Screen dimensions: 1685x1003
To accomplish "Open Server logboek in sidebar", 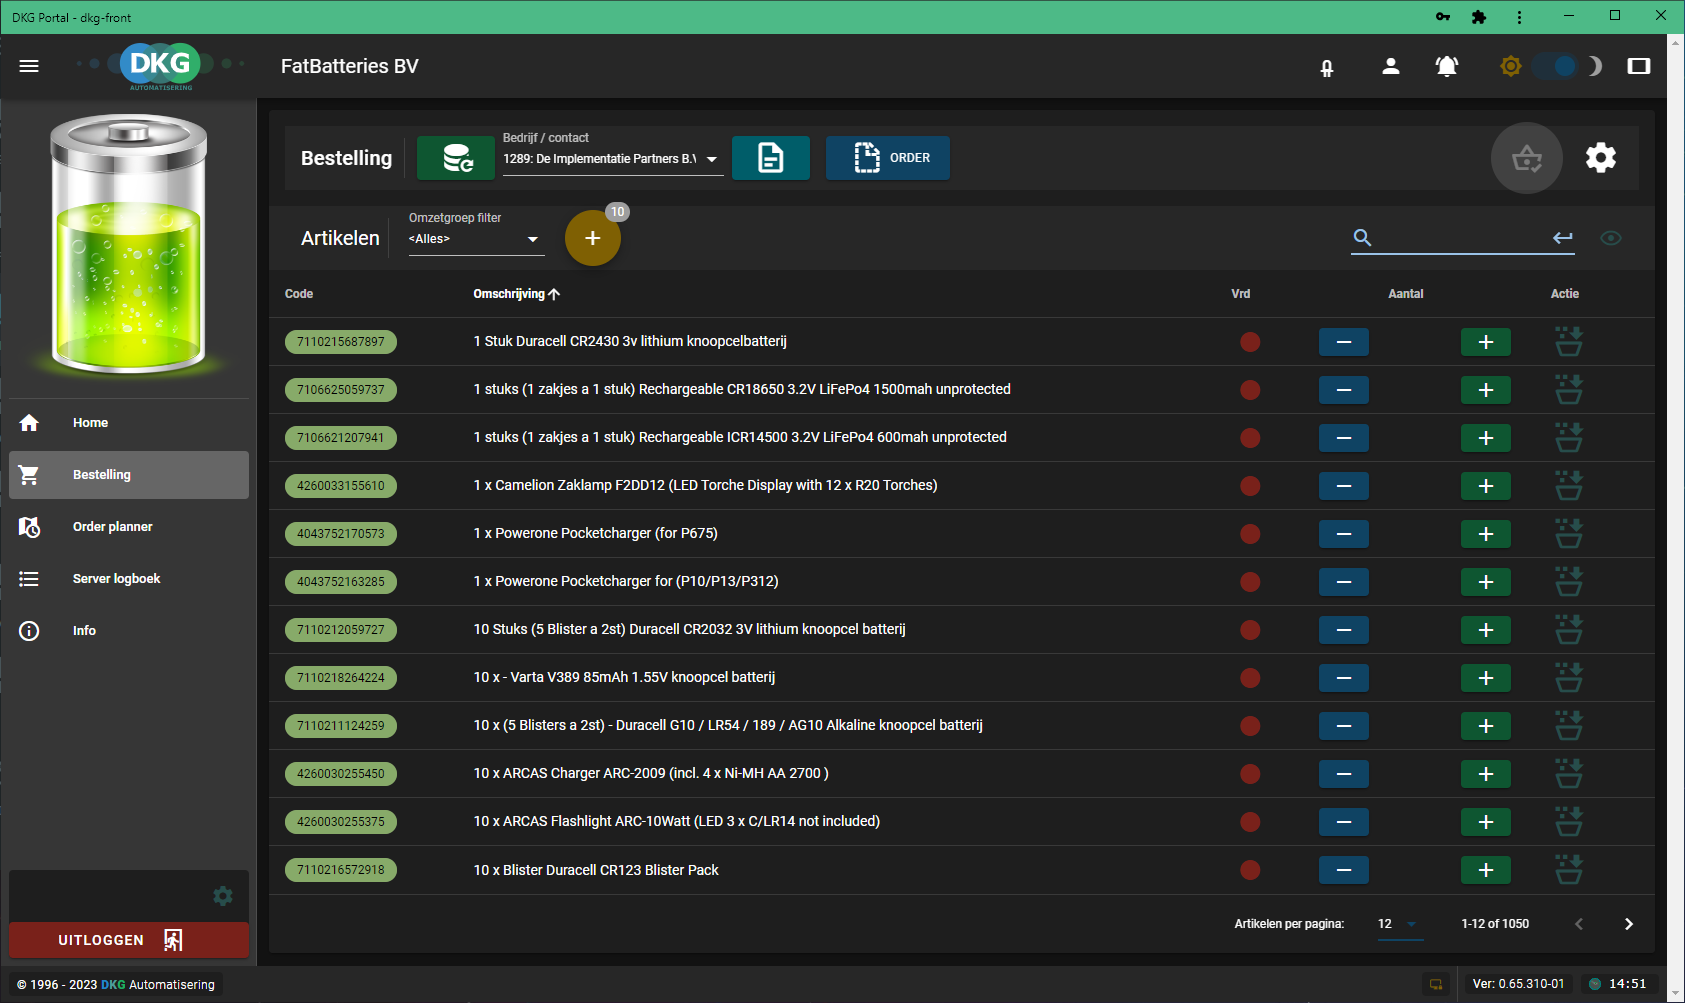I will pyautogui.click(x=129, y=579).
